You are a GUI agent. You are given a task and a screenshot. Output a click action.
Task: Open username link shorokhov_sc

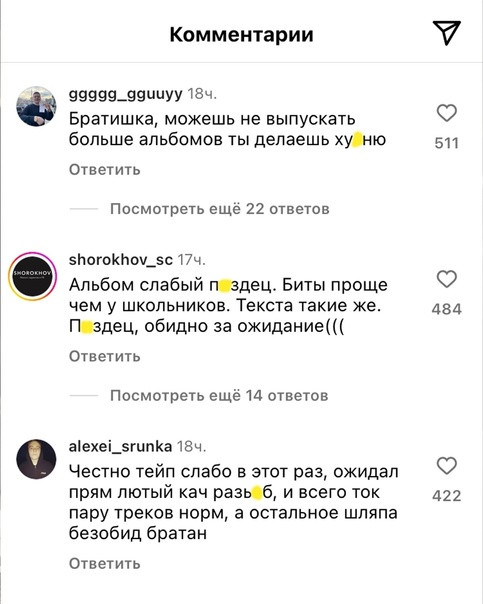pos(121,260)
